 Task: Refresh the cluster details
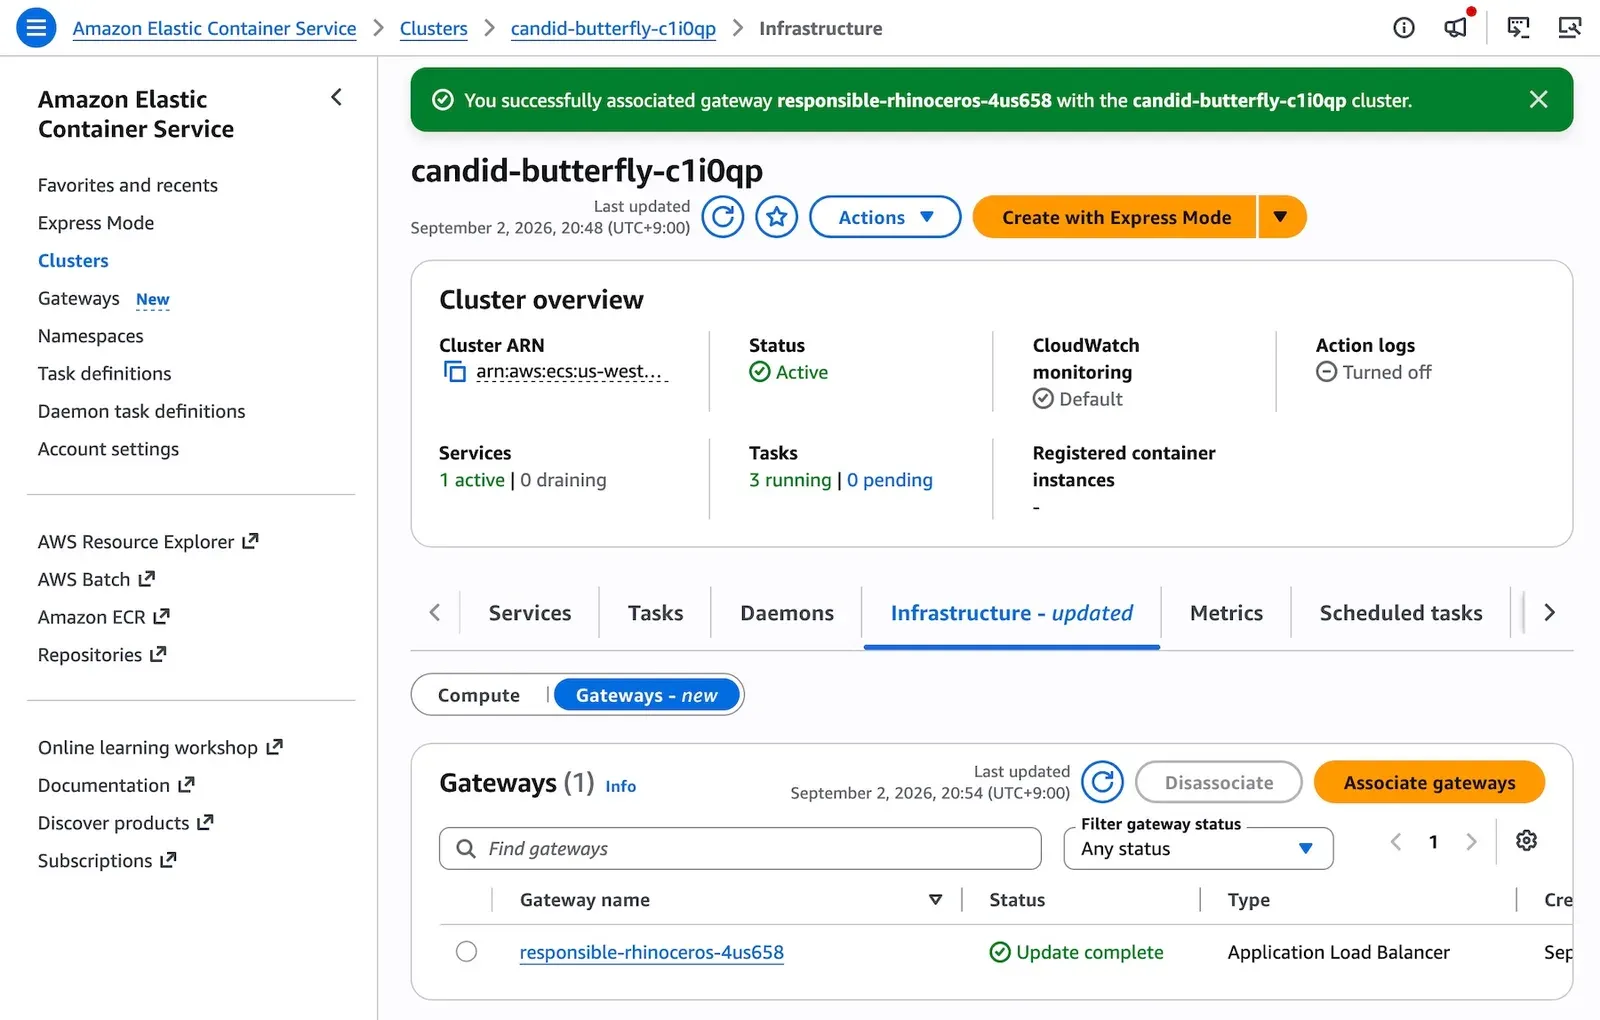[x=723, y=217]
